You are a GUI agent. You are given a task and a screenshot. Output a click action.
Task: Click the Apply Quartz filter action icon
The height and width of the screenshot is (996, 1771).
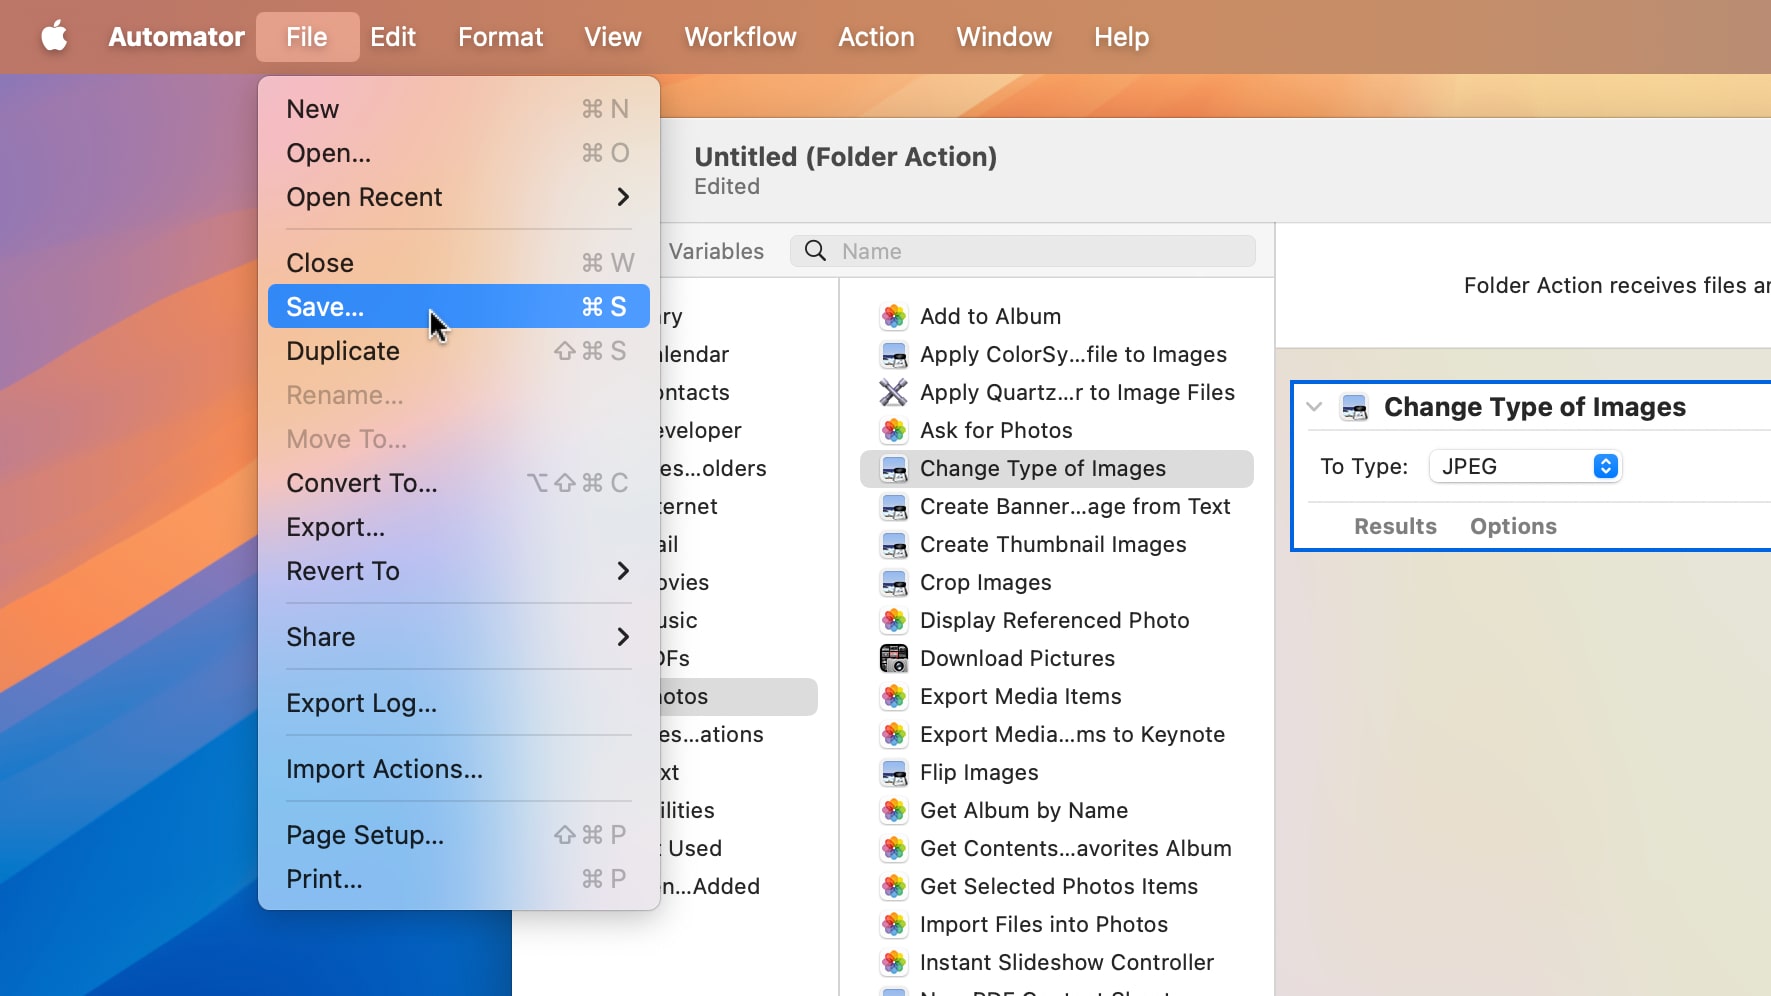[x=893, y=393]
